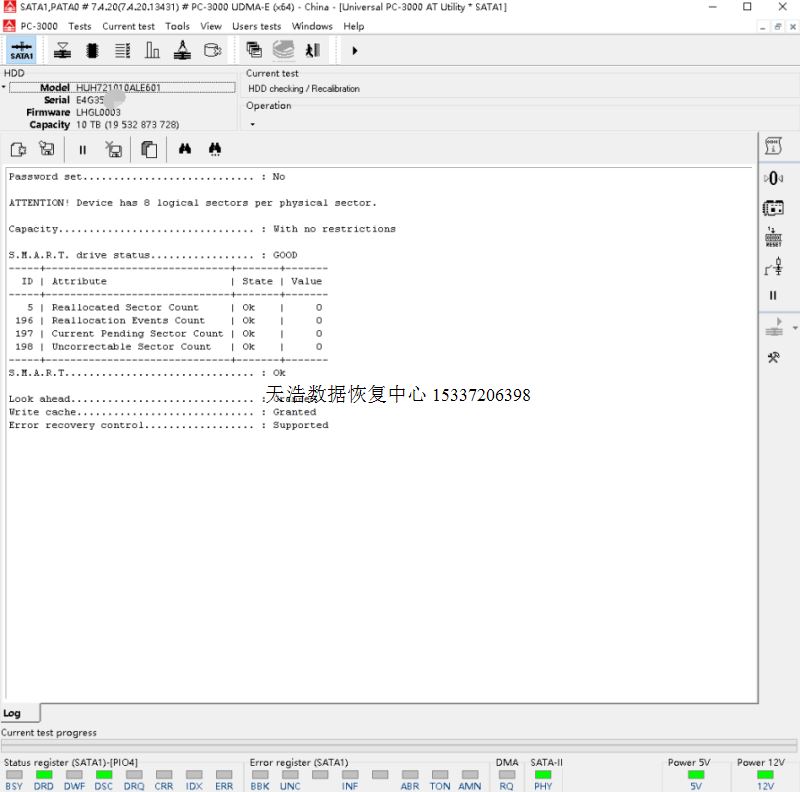The image size is (800, 792).
Task: Click the exit running-man toolbar icon
Action: coord(313,50)
